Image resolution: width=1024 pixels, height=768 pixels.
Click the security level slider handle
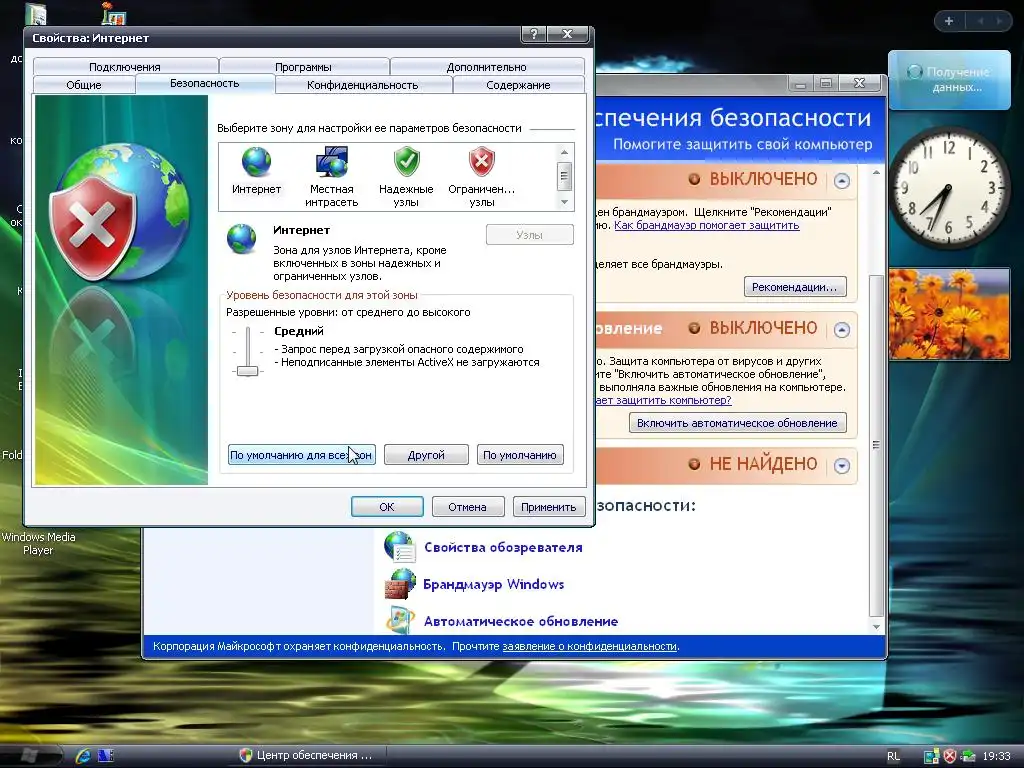click(x=248, y=371)
